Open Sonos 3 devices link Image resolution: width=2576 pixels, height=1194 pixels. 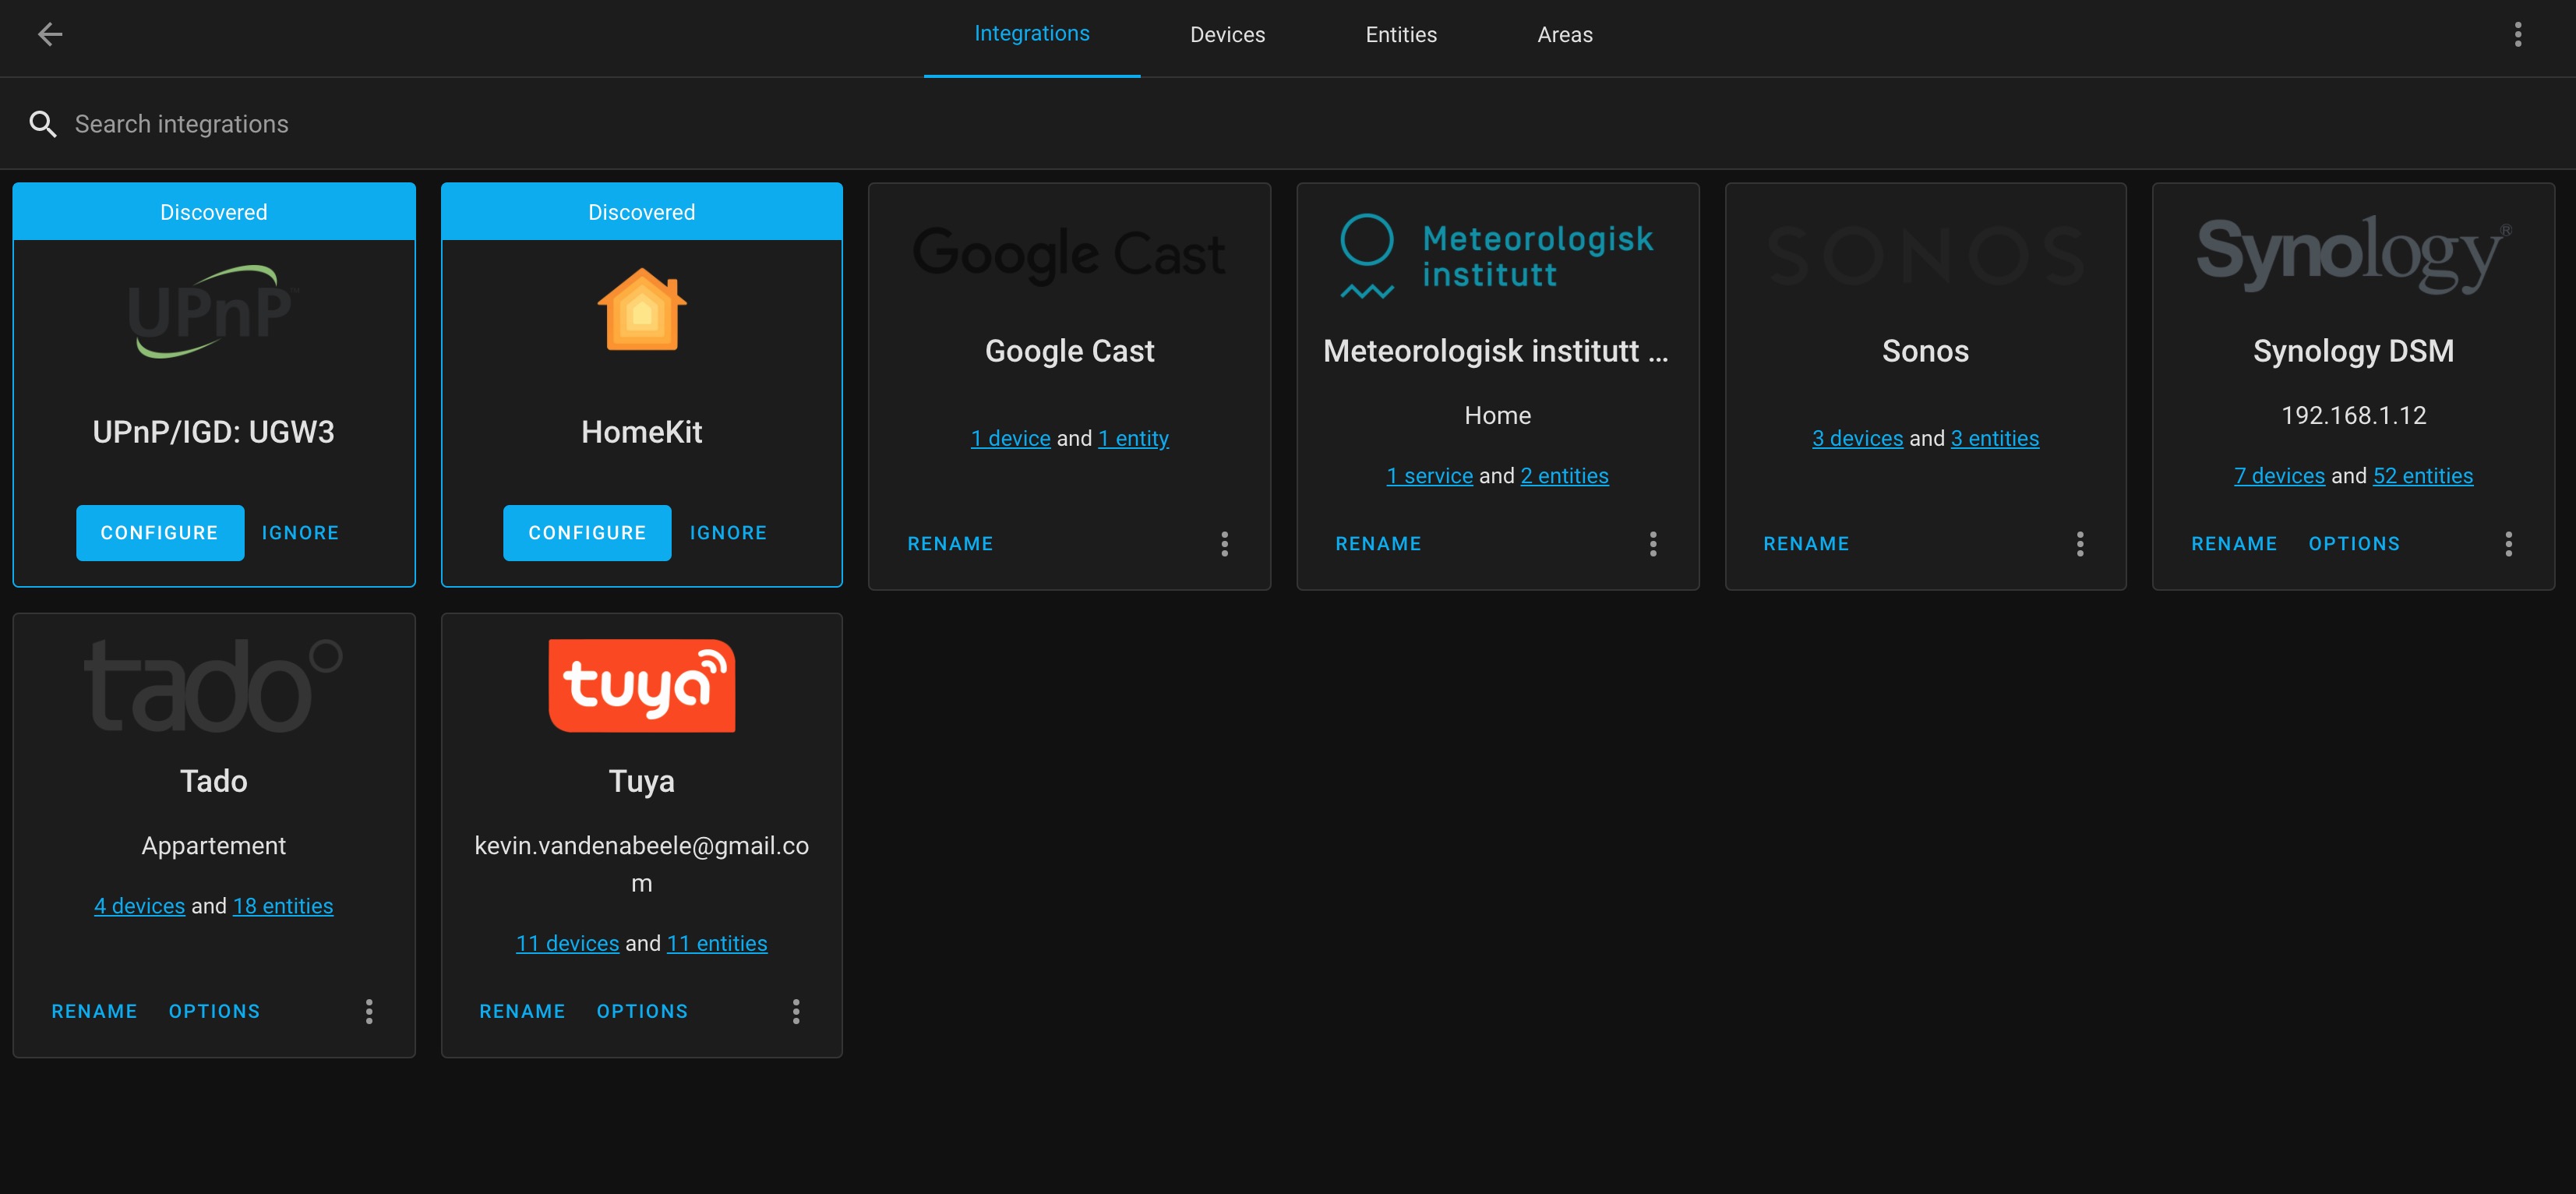coord(1857,439)
